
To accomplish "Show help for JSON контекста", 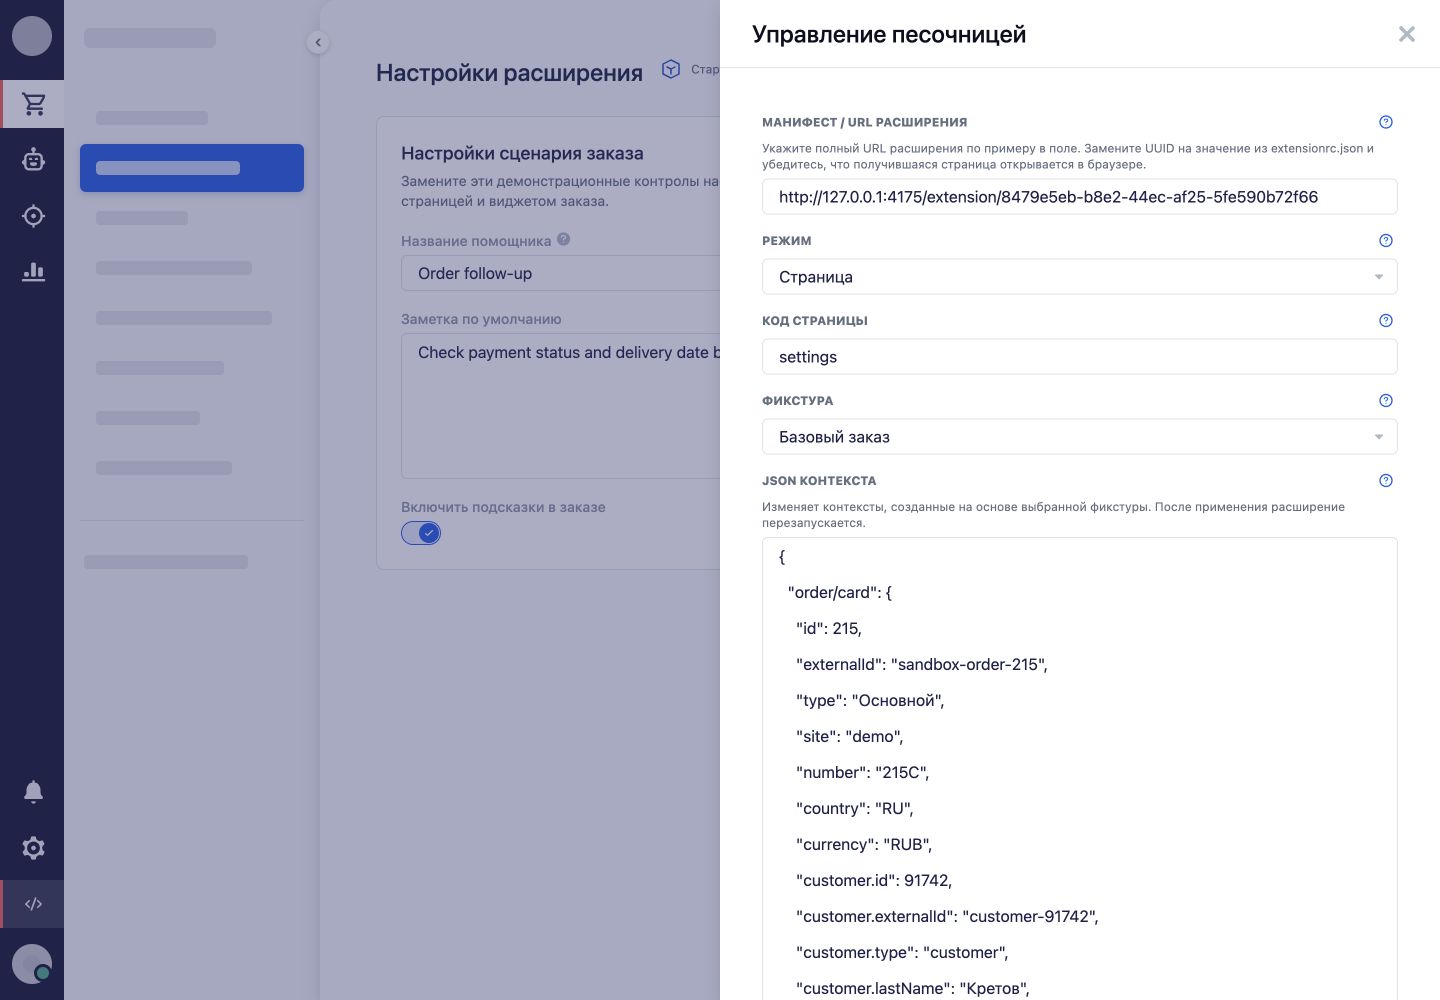I will [x=1386, y=481].
